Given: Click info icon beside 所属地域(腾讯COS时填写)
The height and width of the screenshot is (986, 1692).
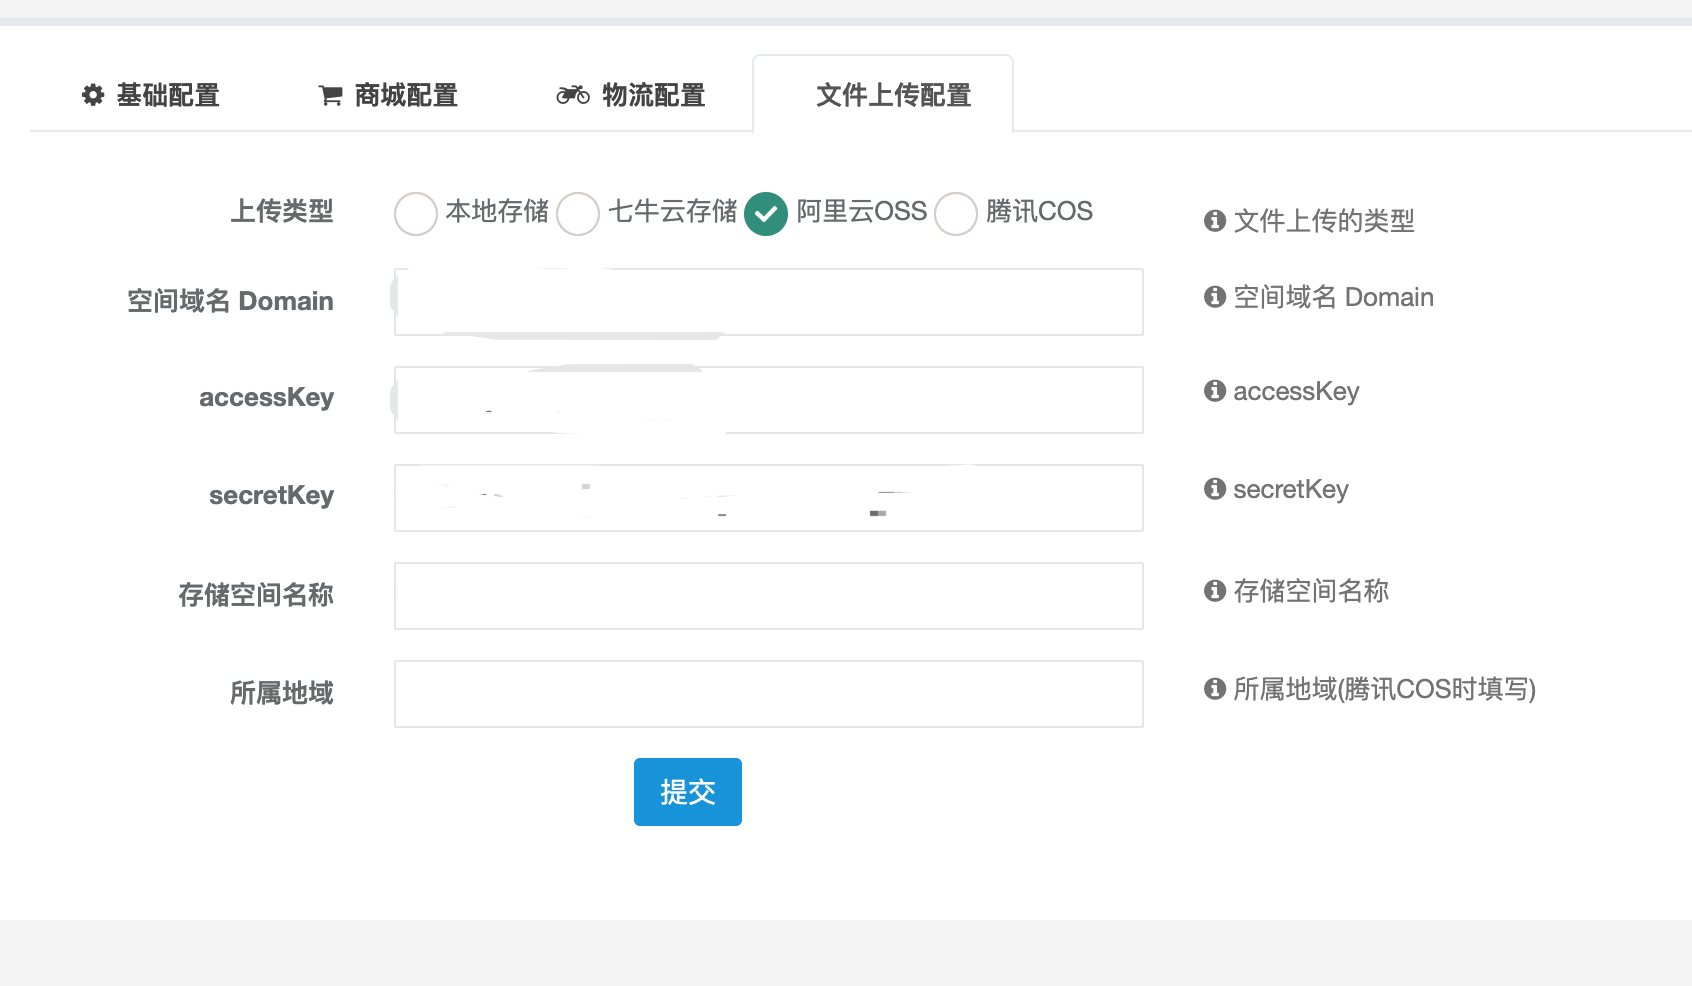Looking at the screenshot, I should tap(1215, 689).
